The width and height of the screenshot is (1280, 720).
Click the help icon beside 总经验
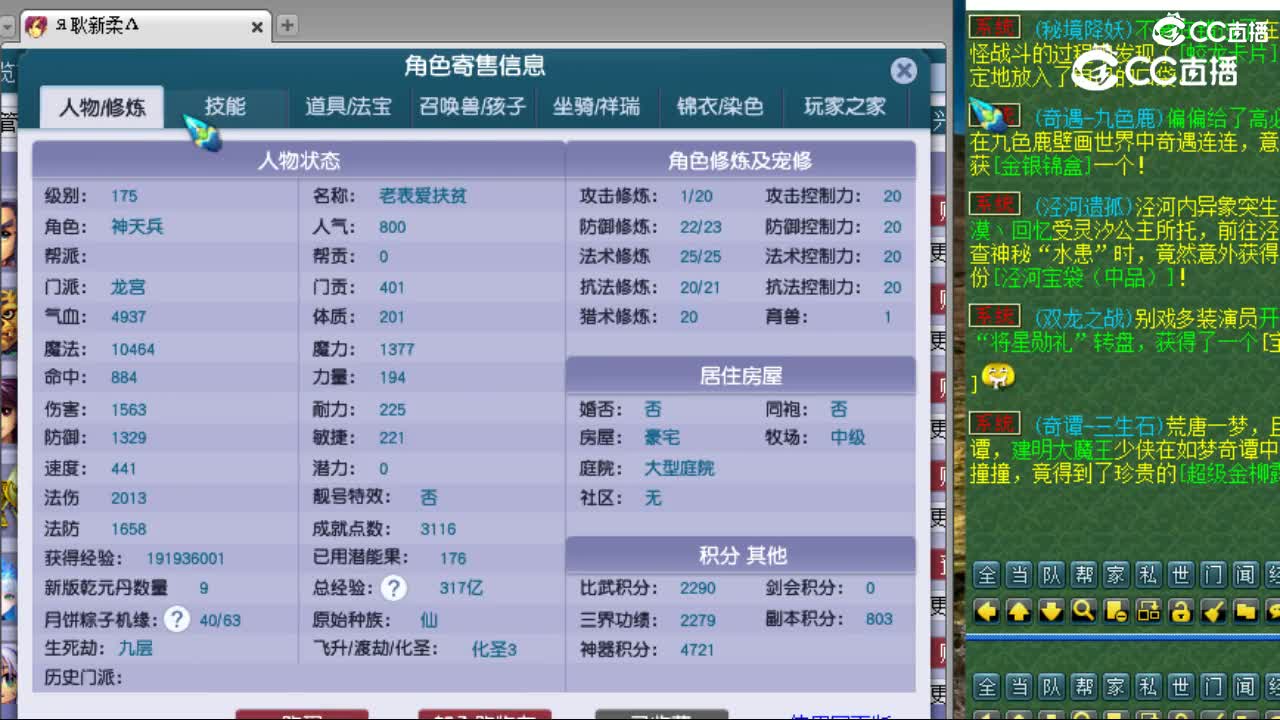[x=394, y=588]
